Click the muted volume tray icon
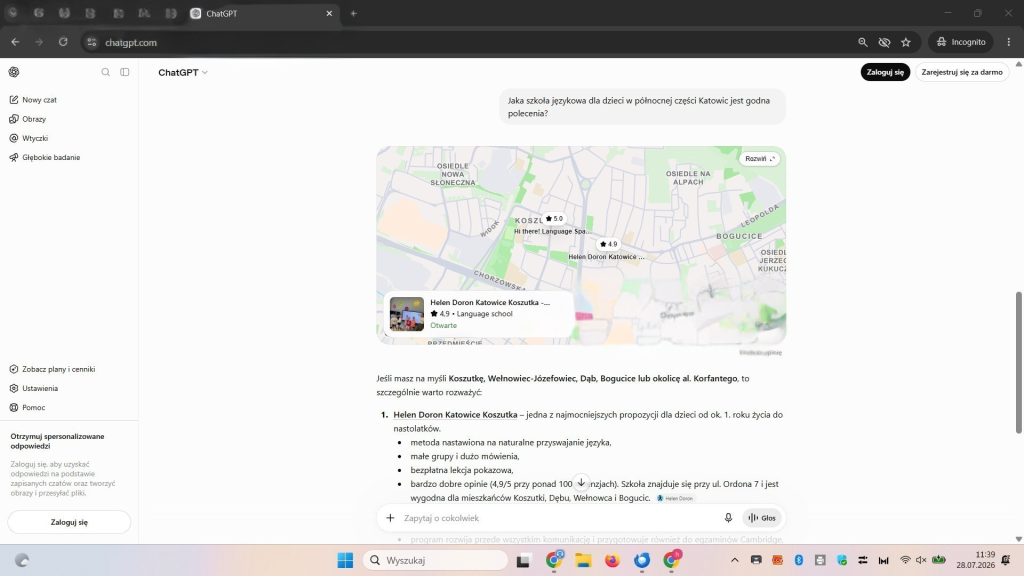Viewport: 1024px width, 576px height. [921, 560]
